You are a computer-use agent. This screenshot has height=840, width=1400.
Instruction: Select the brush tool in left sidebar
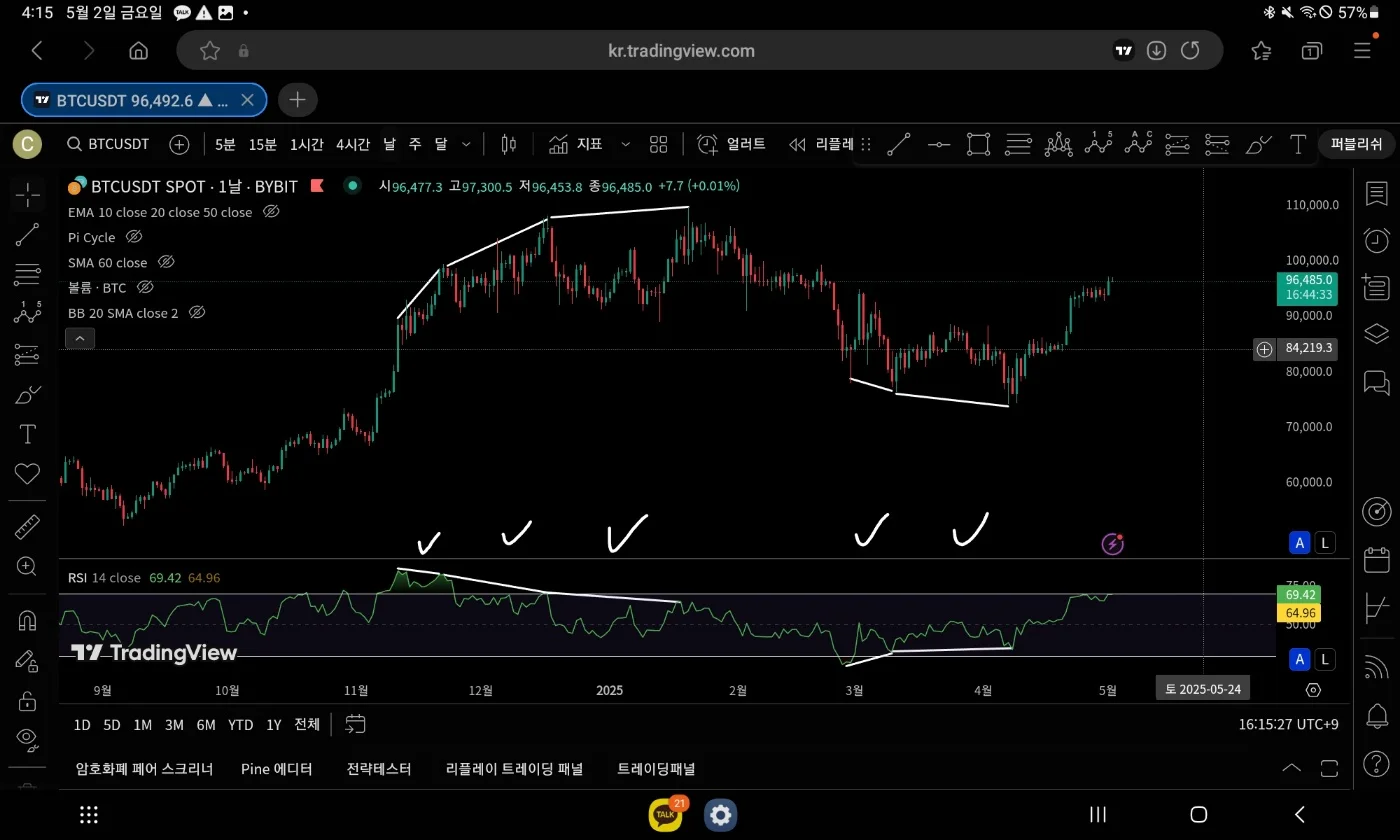pyautogui.click(x=27, y=394)
